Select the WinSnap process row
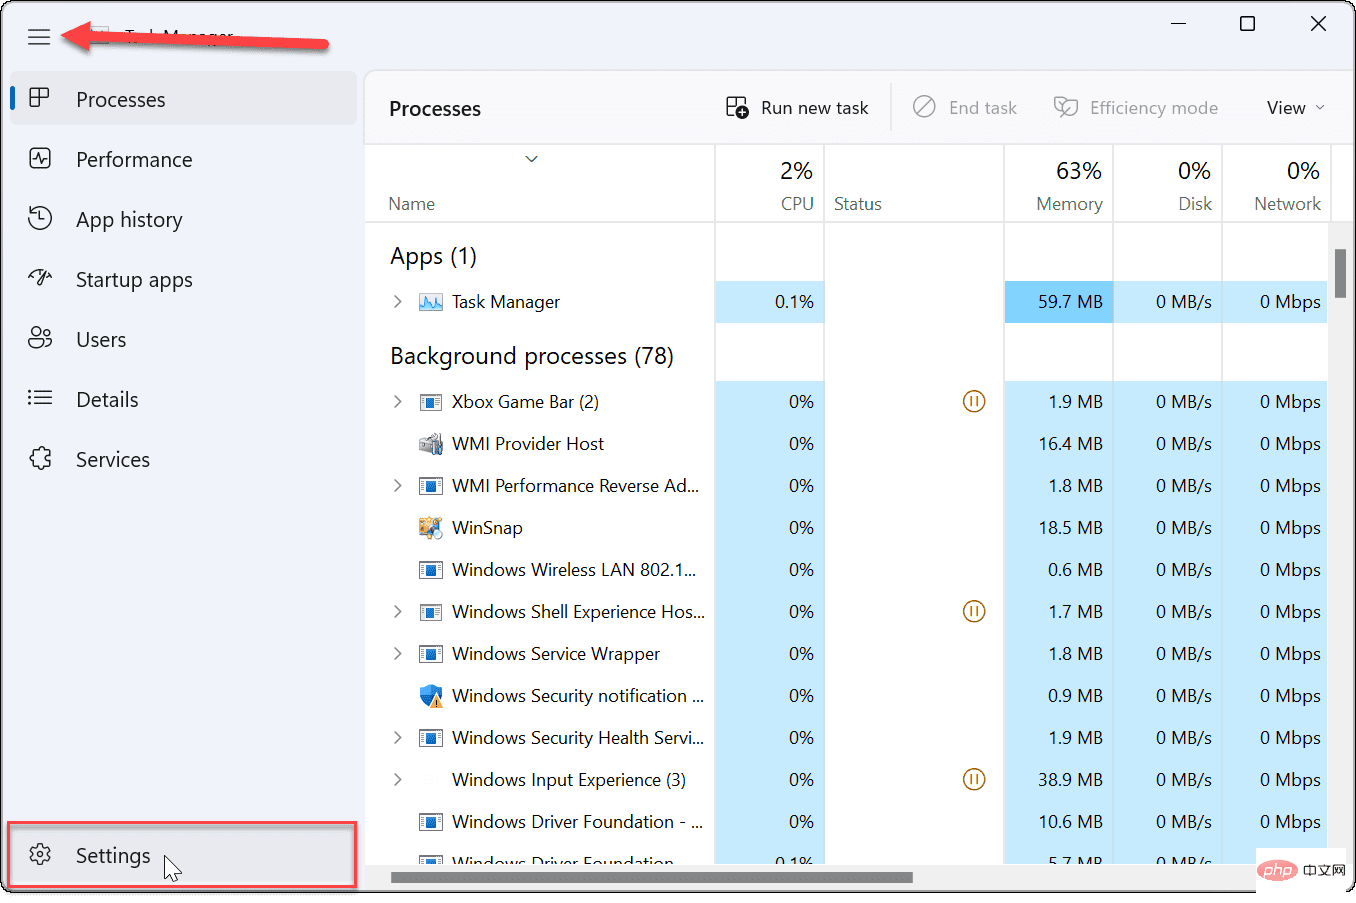Viewport: 1356px width, 903px height. pyautogui.click(x=846, y=527)
